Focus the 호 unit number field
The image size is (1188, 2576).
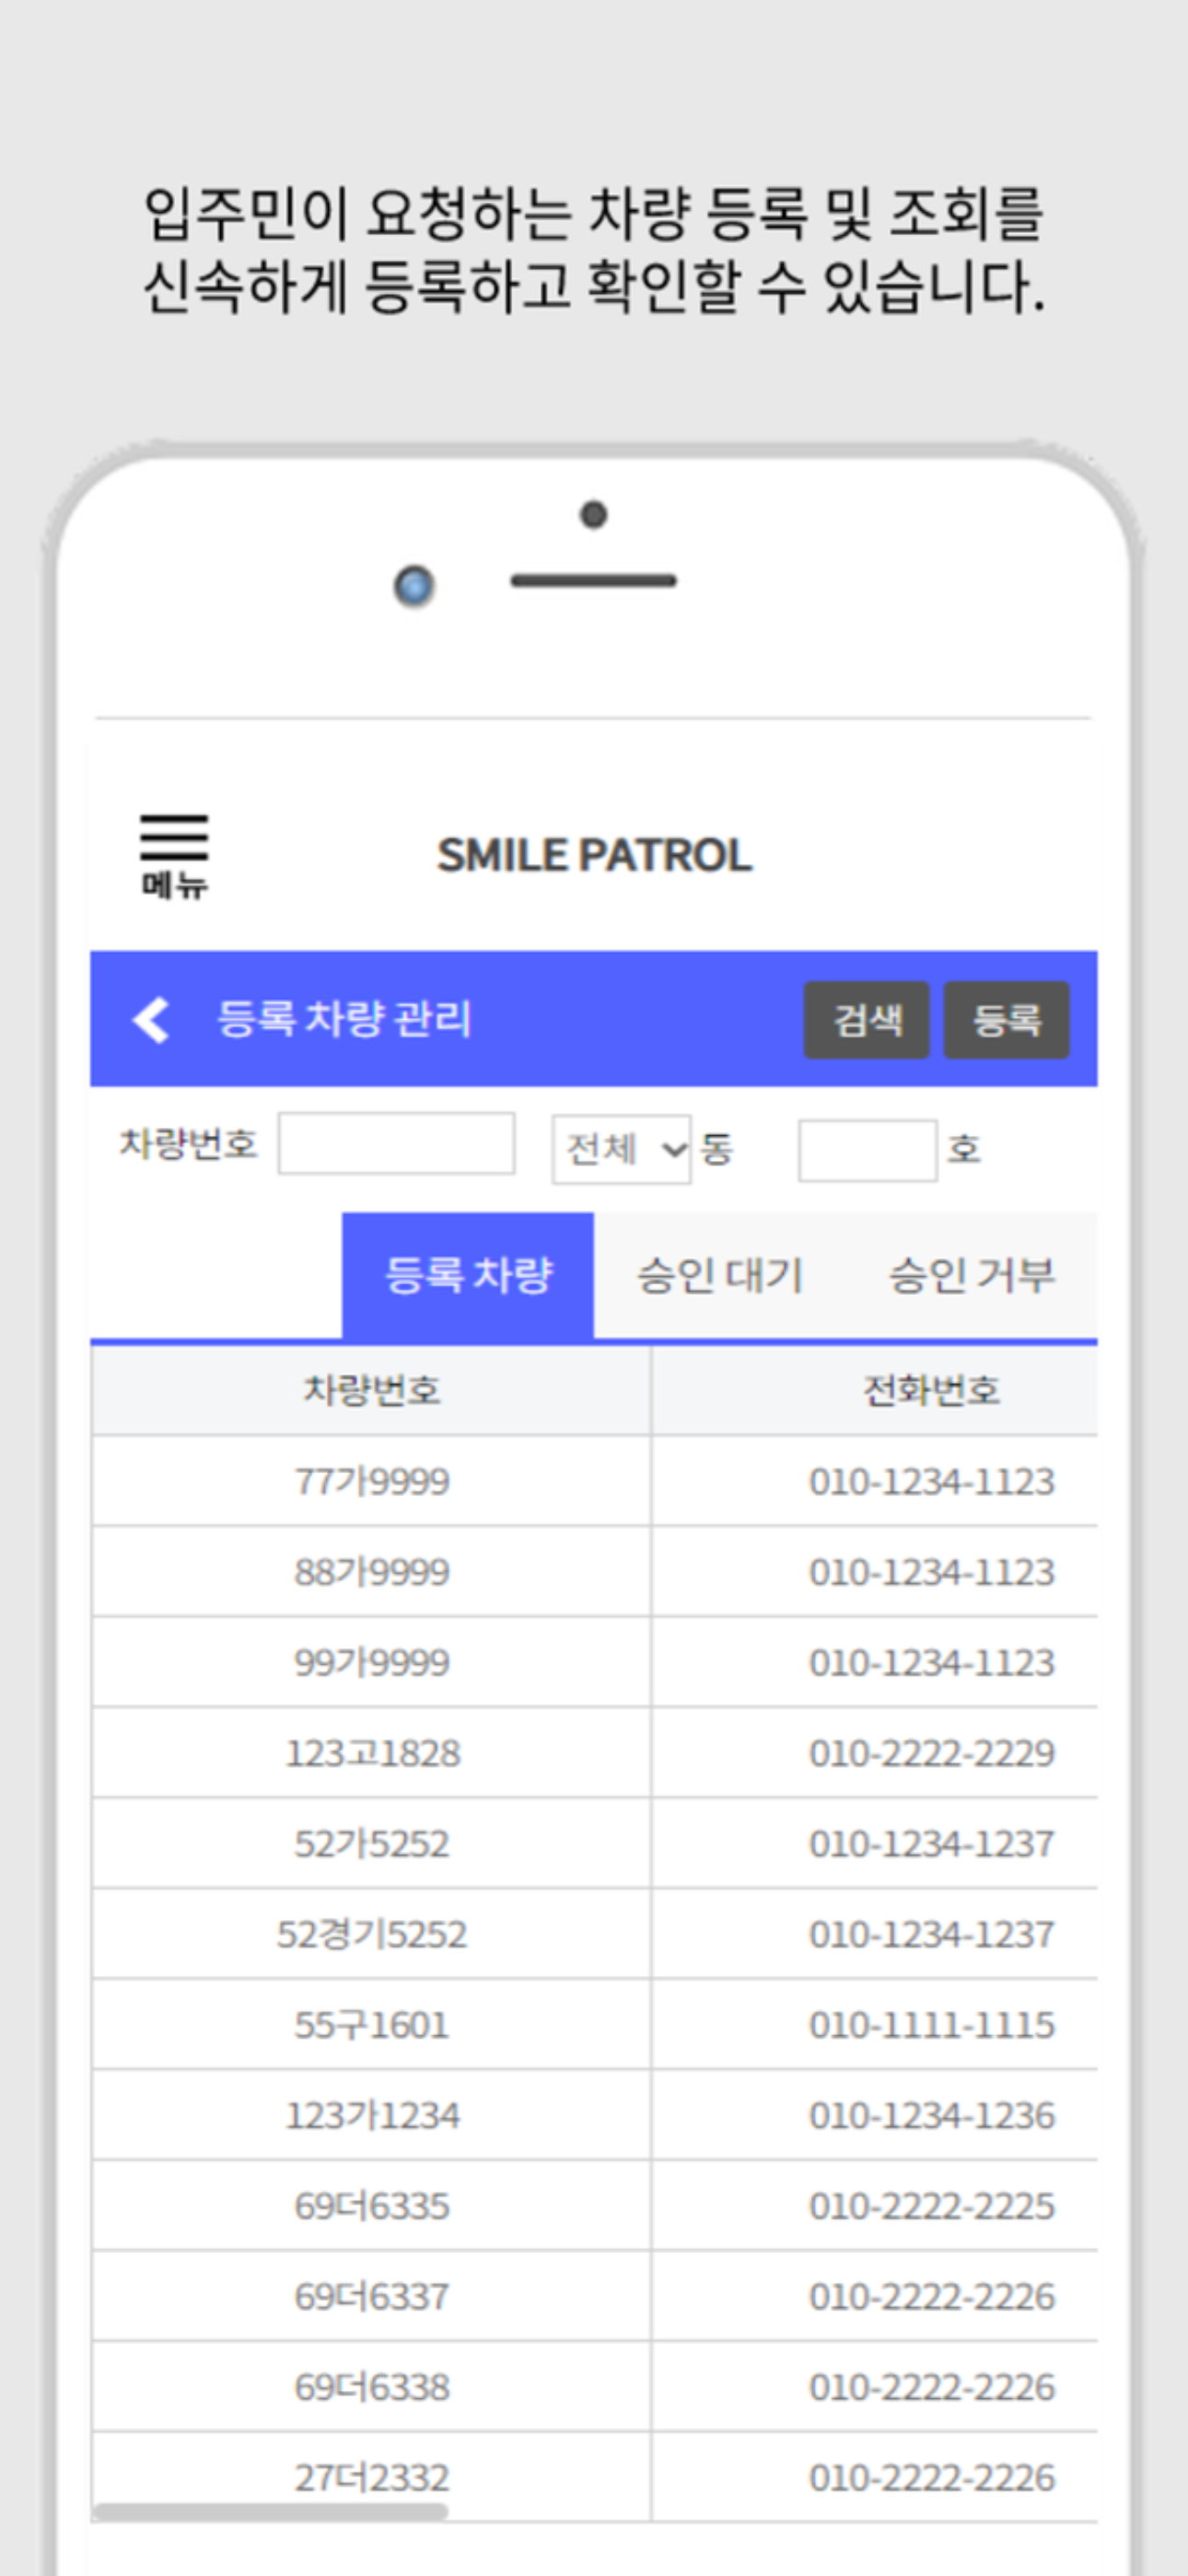[x=867, y=1150]
